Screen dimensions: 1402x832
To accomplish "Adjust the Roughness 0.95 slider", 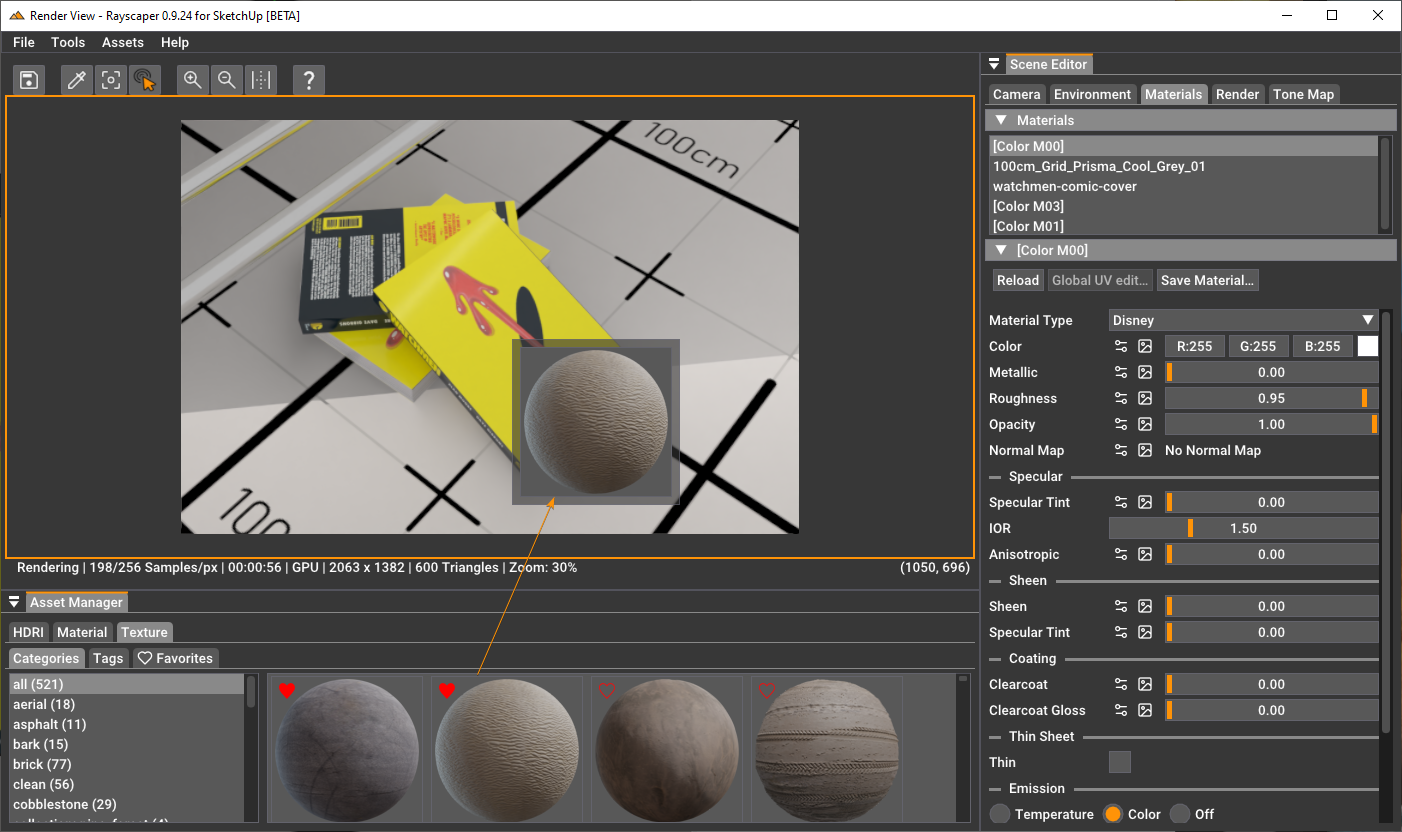I will [x=1272, y=398].
